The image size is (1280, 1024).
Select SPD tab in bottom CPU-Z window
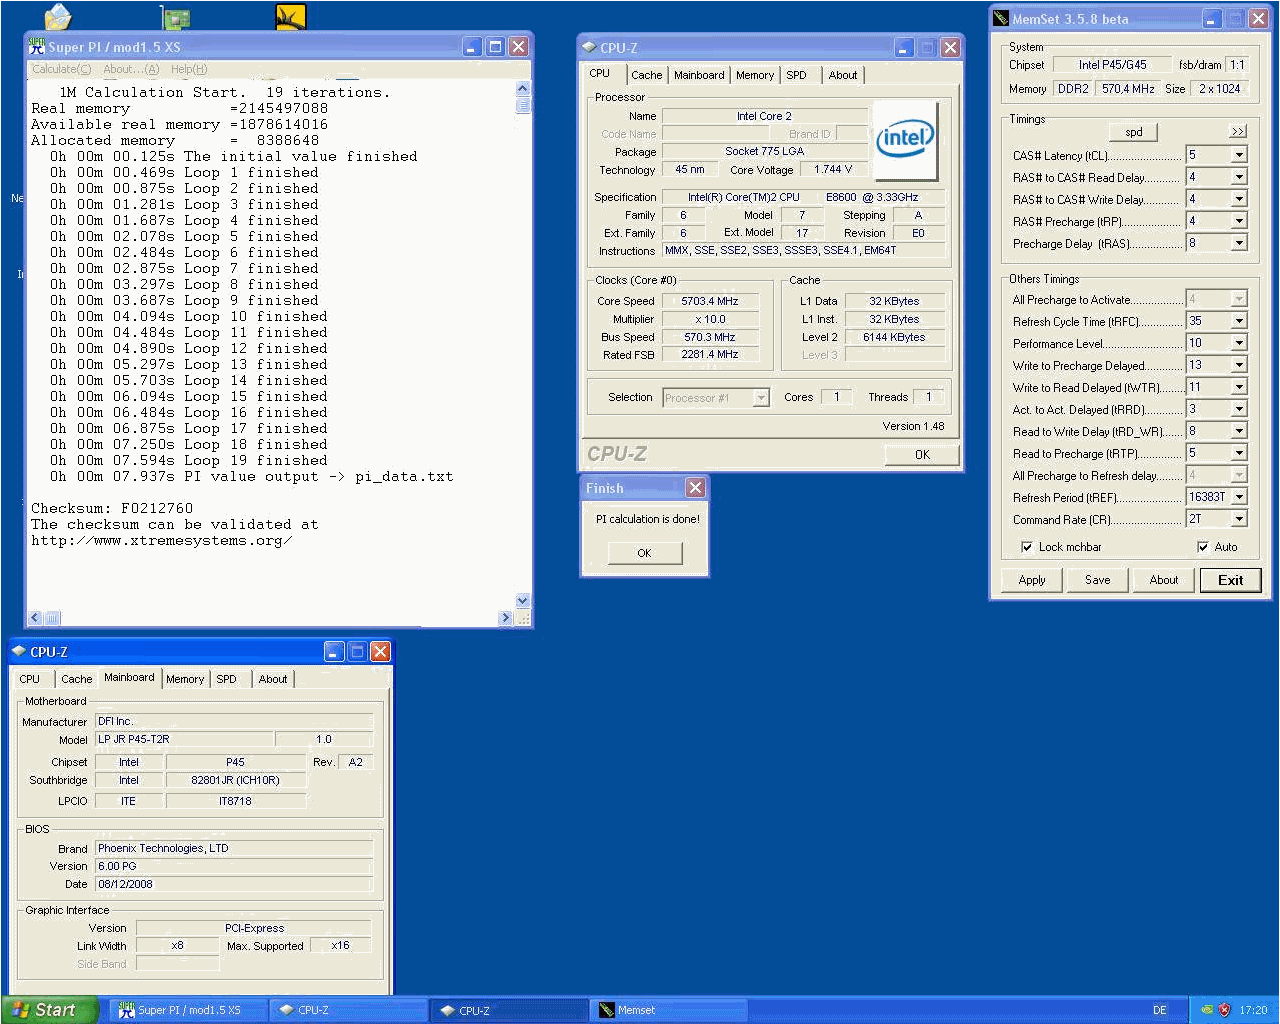coord(227,679)
